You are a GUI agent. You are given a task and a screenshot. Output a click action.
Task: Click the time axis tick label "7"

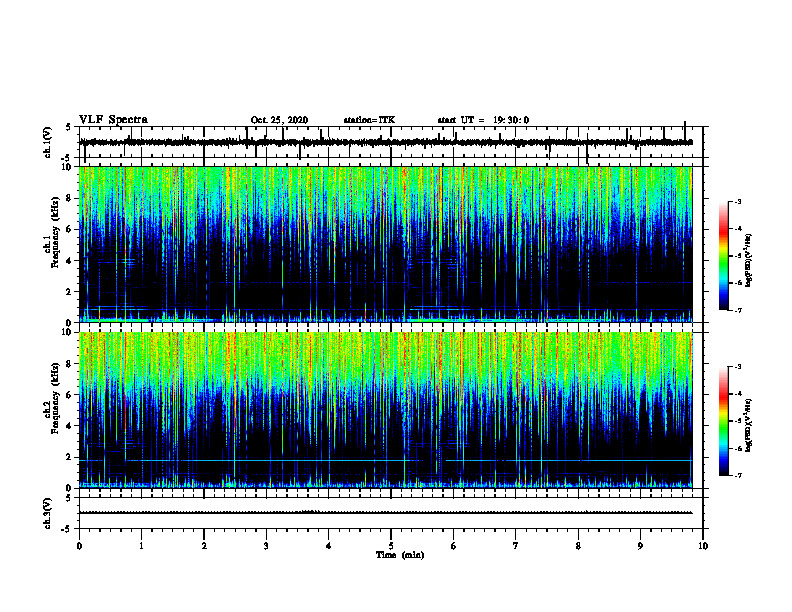click(x=516, y=546)
